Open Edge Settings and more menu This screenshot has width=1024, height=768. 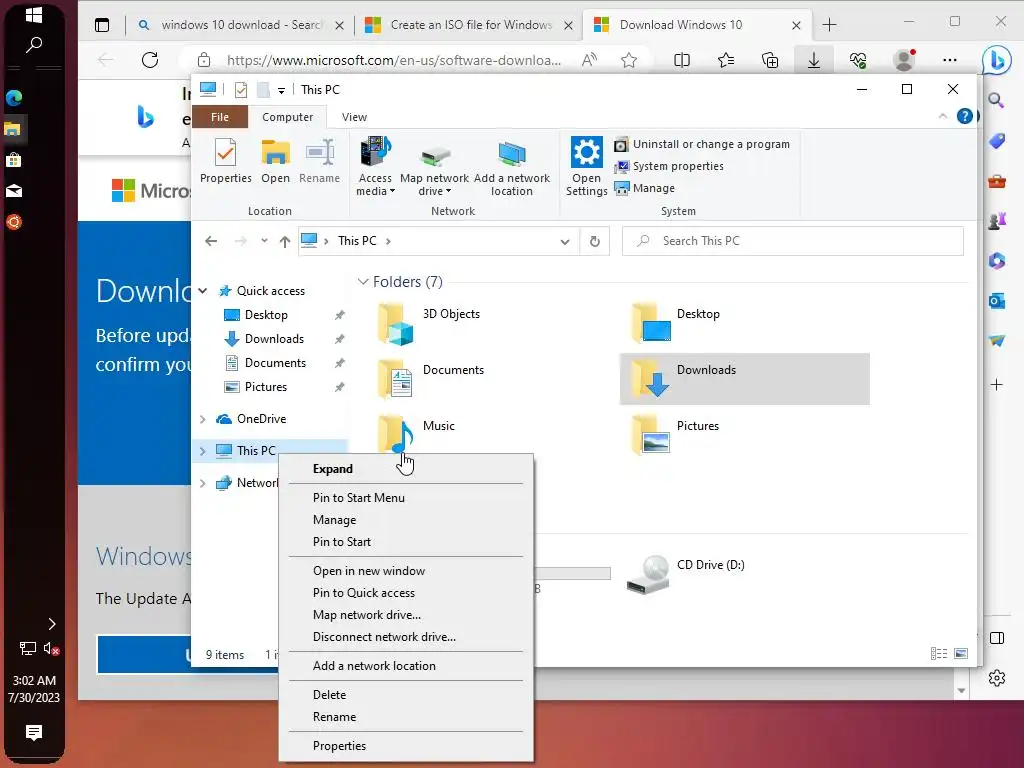950,60
